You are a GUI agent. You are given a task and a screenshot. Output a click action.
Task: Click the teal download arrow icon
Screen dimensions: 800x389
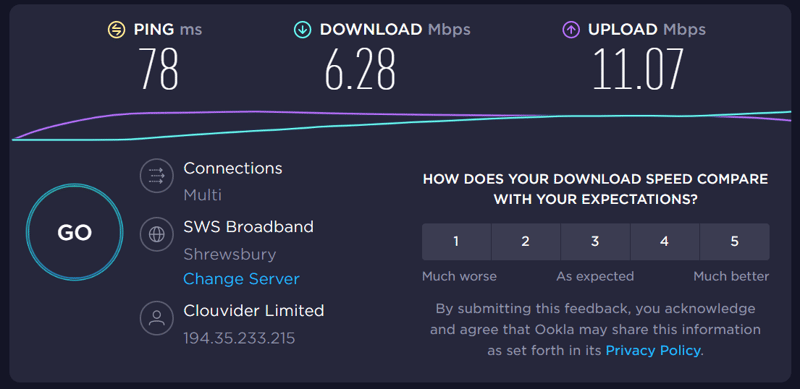point(303,30)
